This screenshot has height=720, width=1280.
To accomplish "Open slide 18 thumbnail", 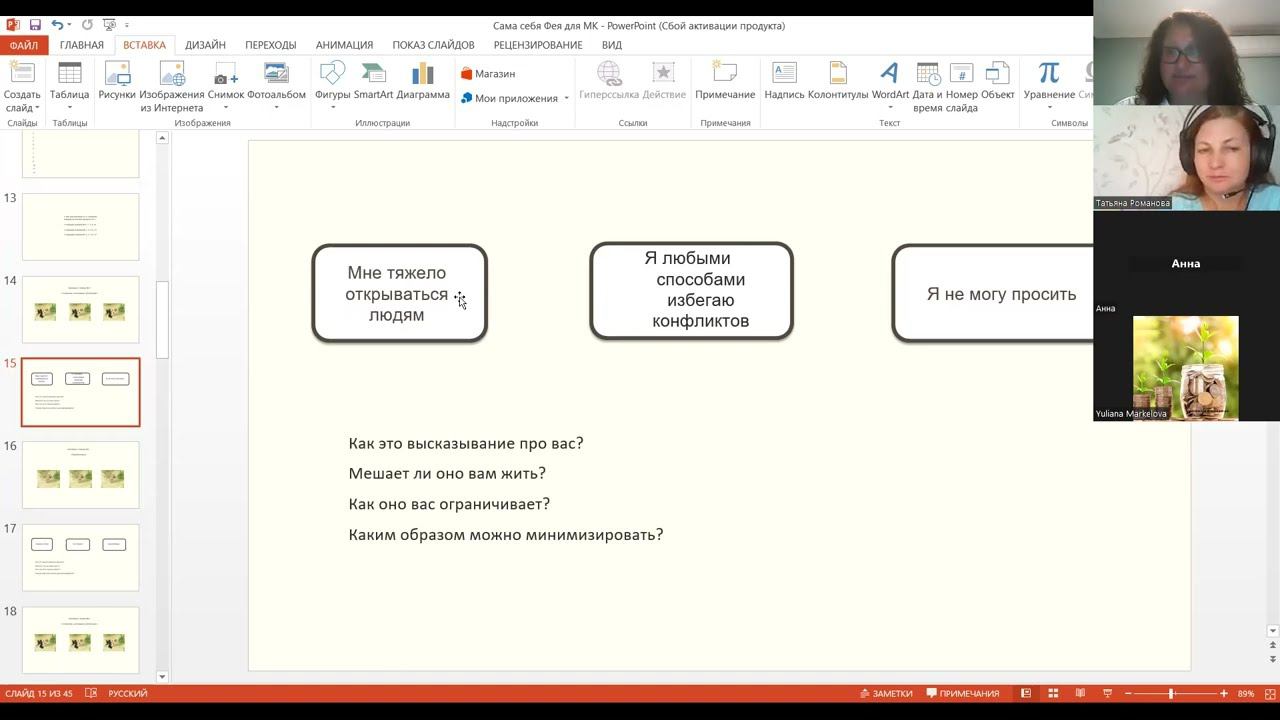I will click(x=80, y=640).
